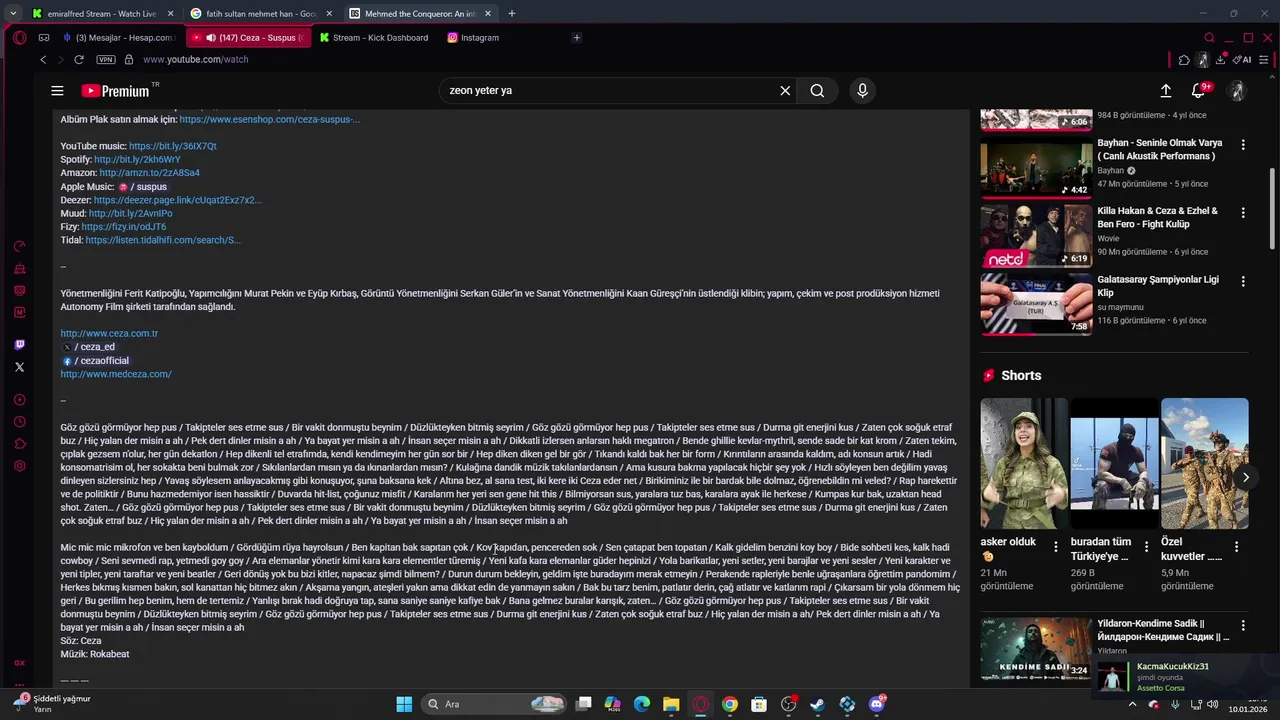Image resolution: width=1280 pixels, height=720 pixels.
Task: Open the esenshop.com album purchase link
Action: [x=270, y=119]
